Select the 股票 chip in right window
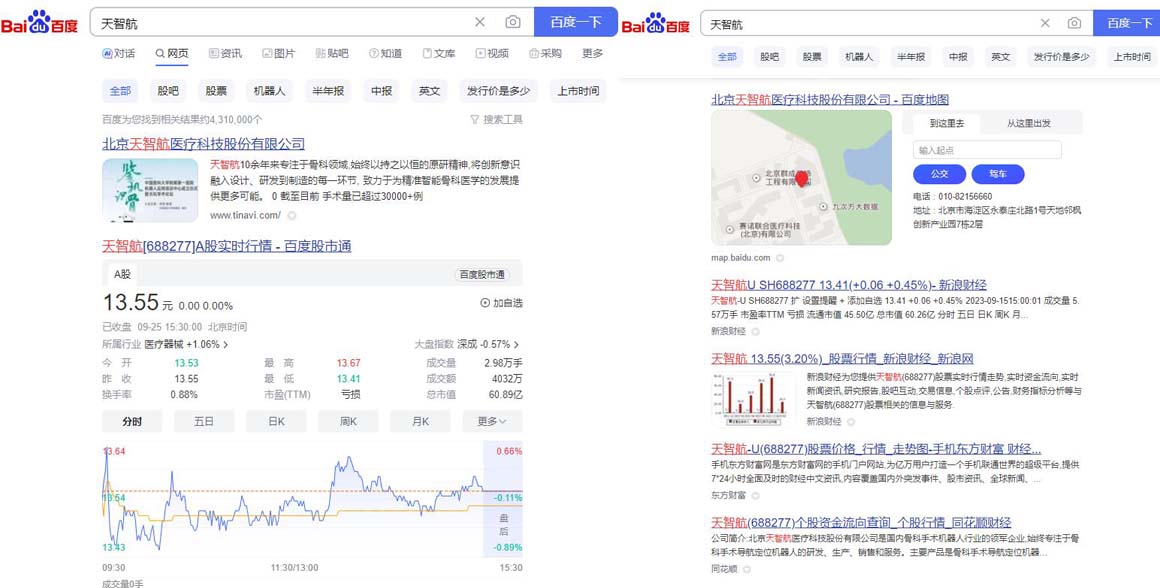Image resolution: width=1160 pixels, height=588 pixels. (x=812, y=56)
